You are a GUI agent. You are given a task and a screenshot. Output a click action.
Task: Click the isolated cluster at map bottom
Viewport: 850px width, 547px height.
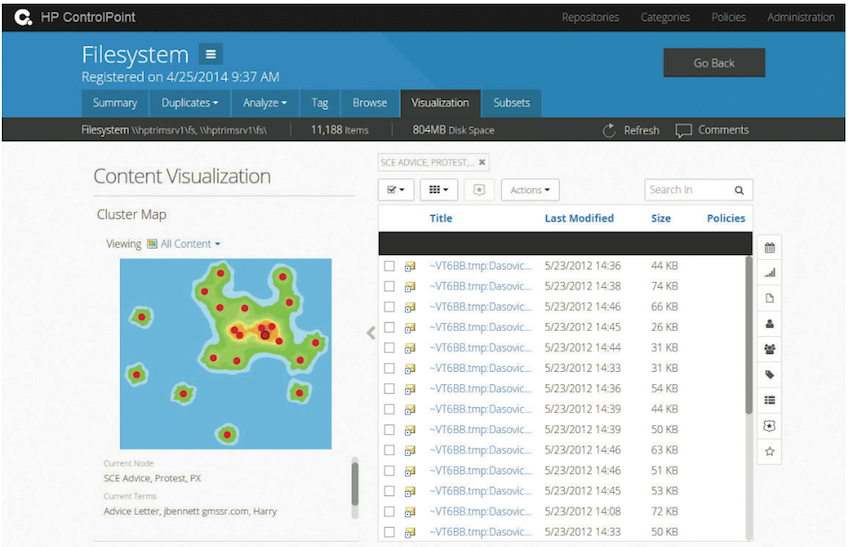pyautogui.click(x=227, y=434)
